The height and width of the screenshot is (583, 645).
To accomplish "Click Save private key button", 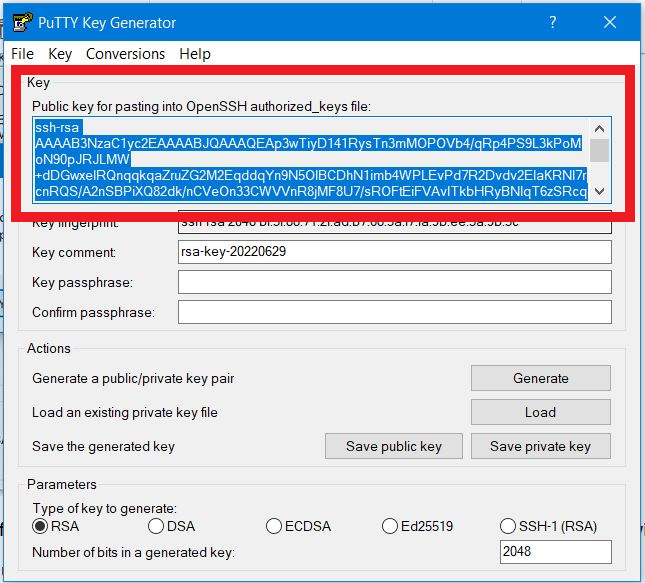I will point(541,446).
